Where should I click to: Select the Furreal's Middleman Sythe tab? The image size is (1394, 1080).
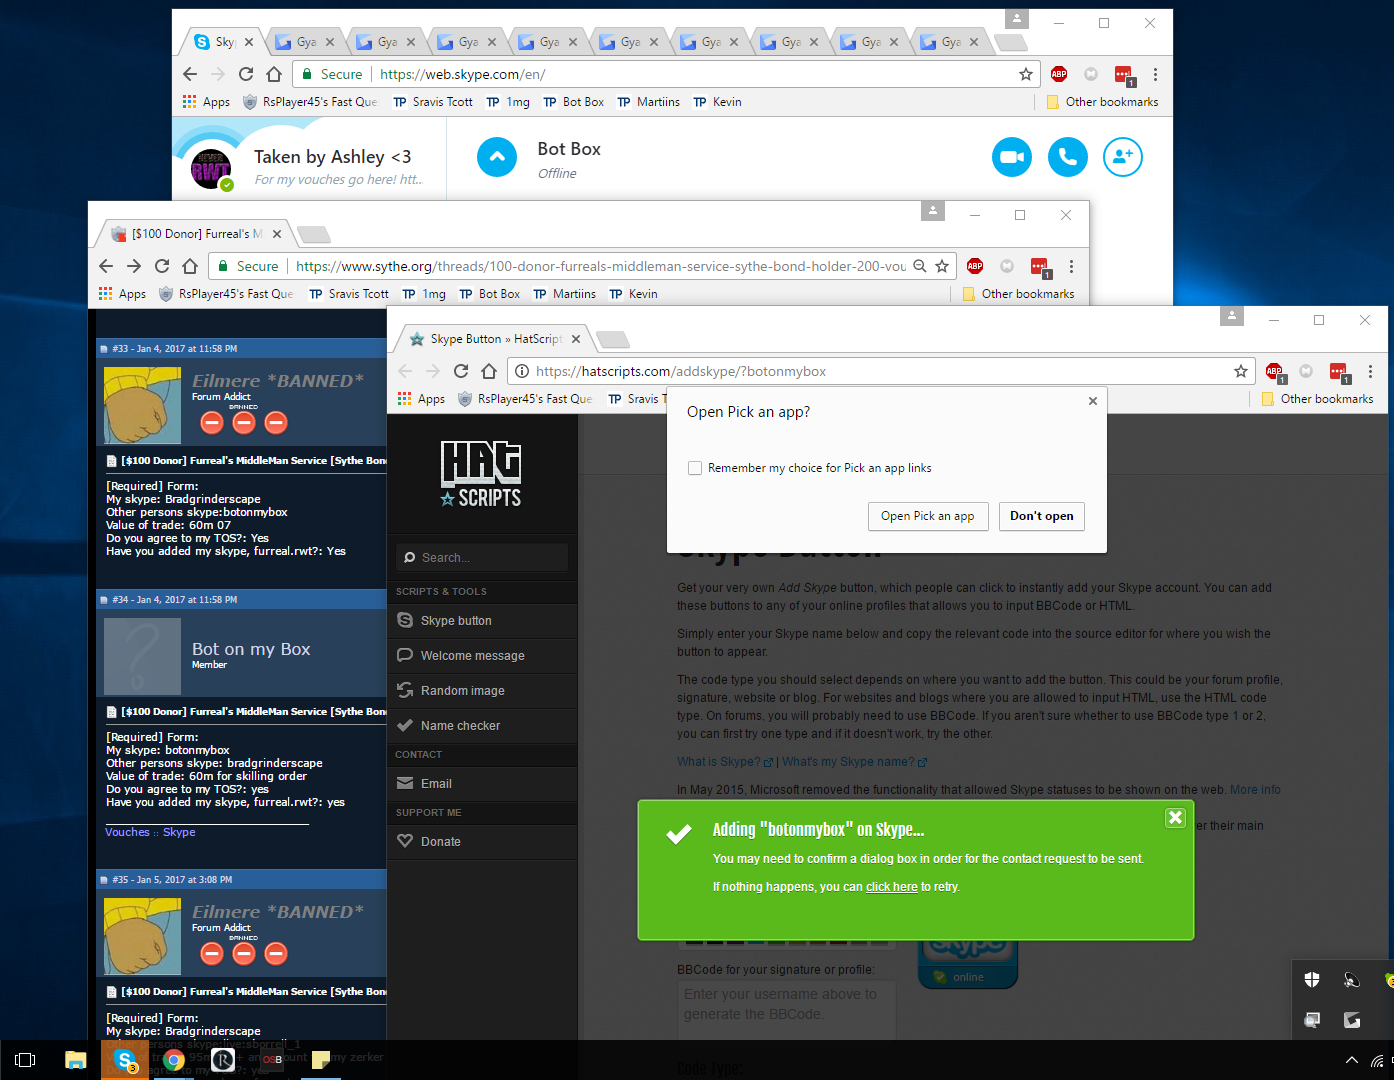click(195, 234)
